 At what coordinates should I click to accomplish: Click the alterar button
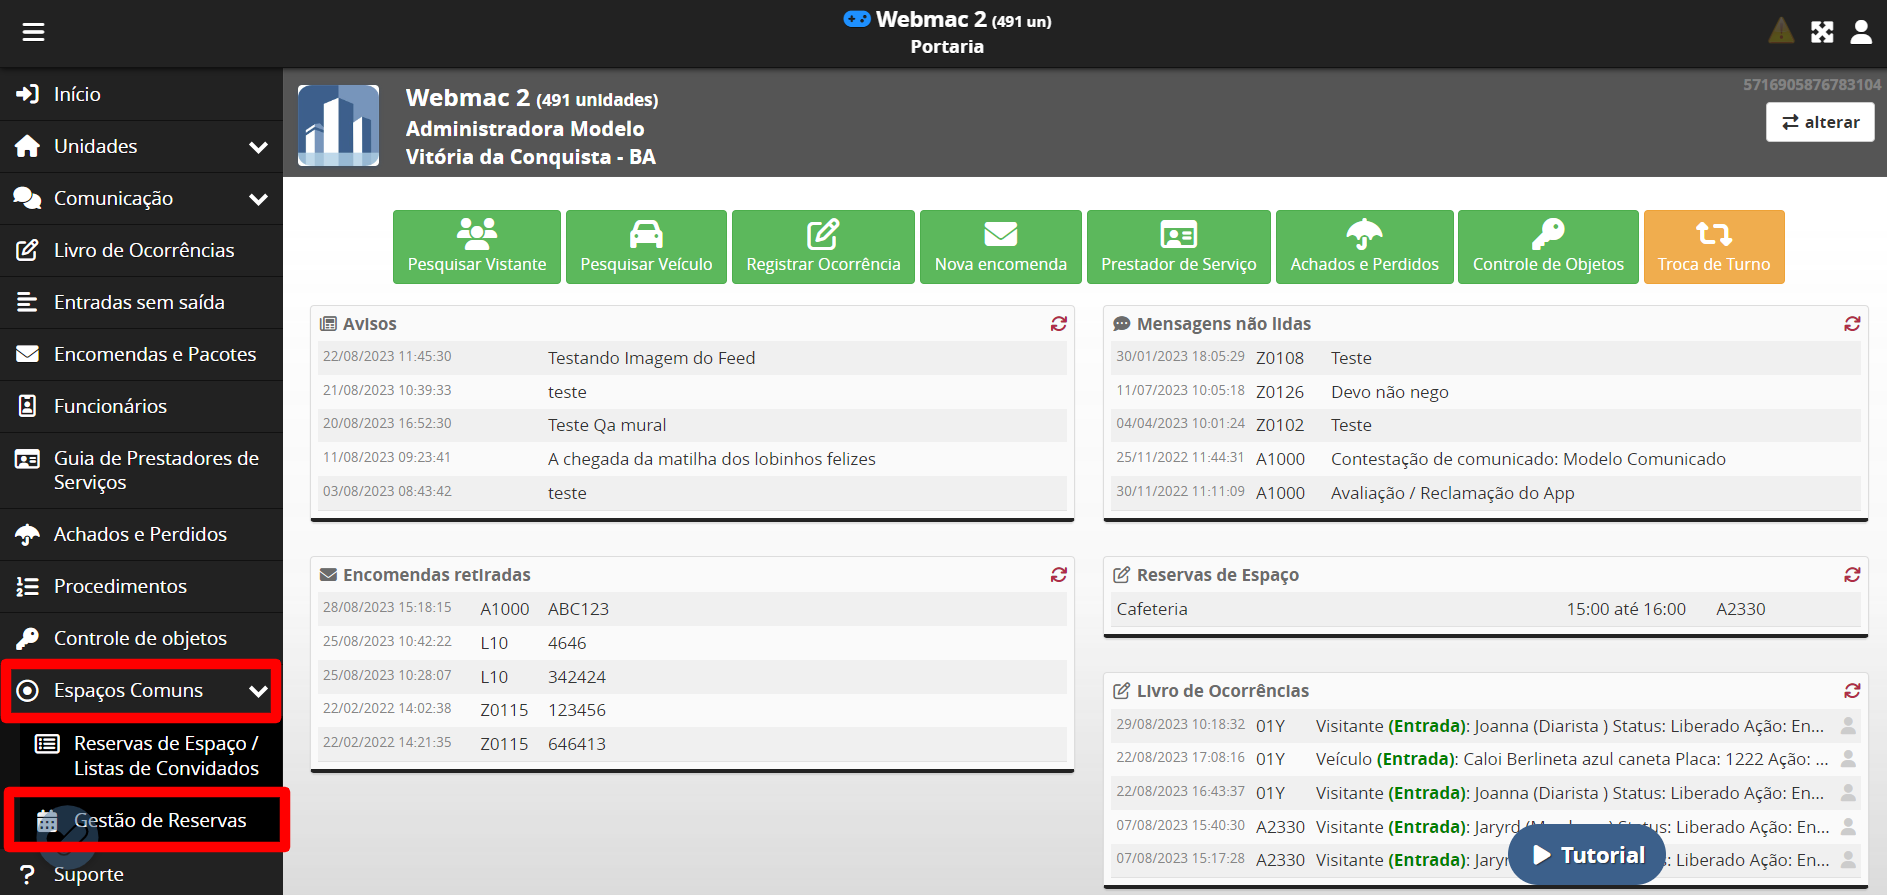(1820, 122)
